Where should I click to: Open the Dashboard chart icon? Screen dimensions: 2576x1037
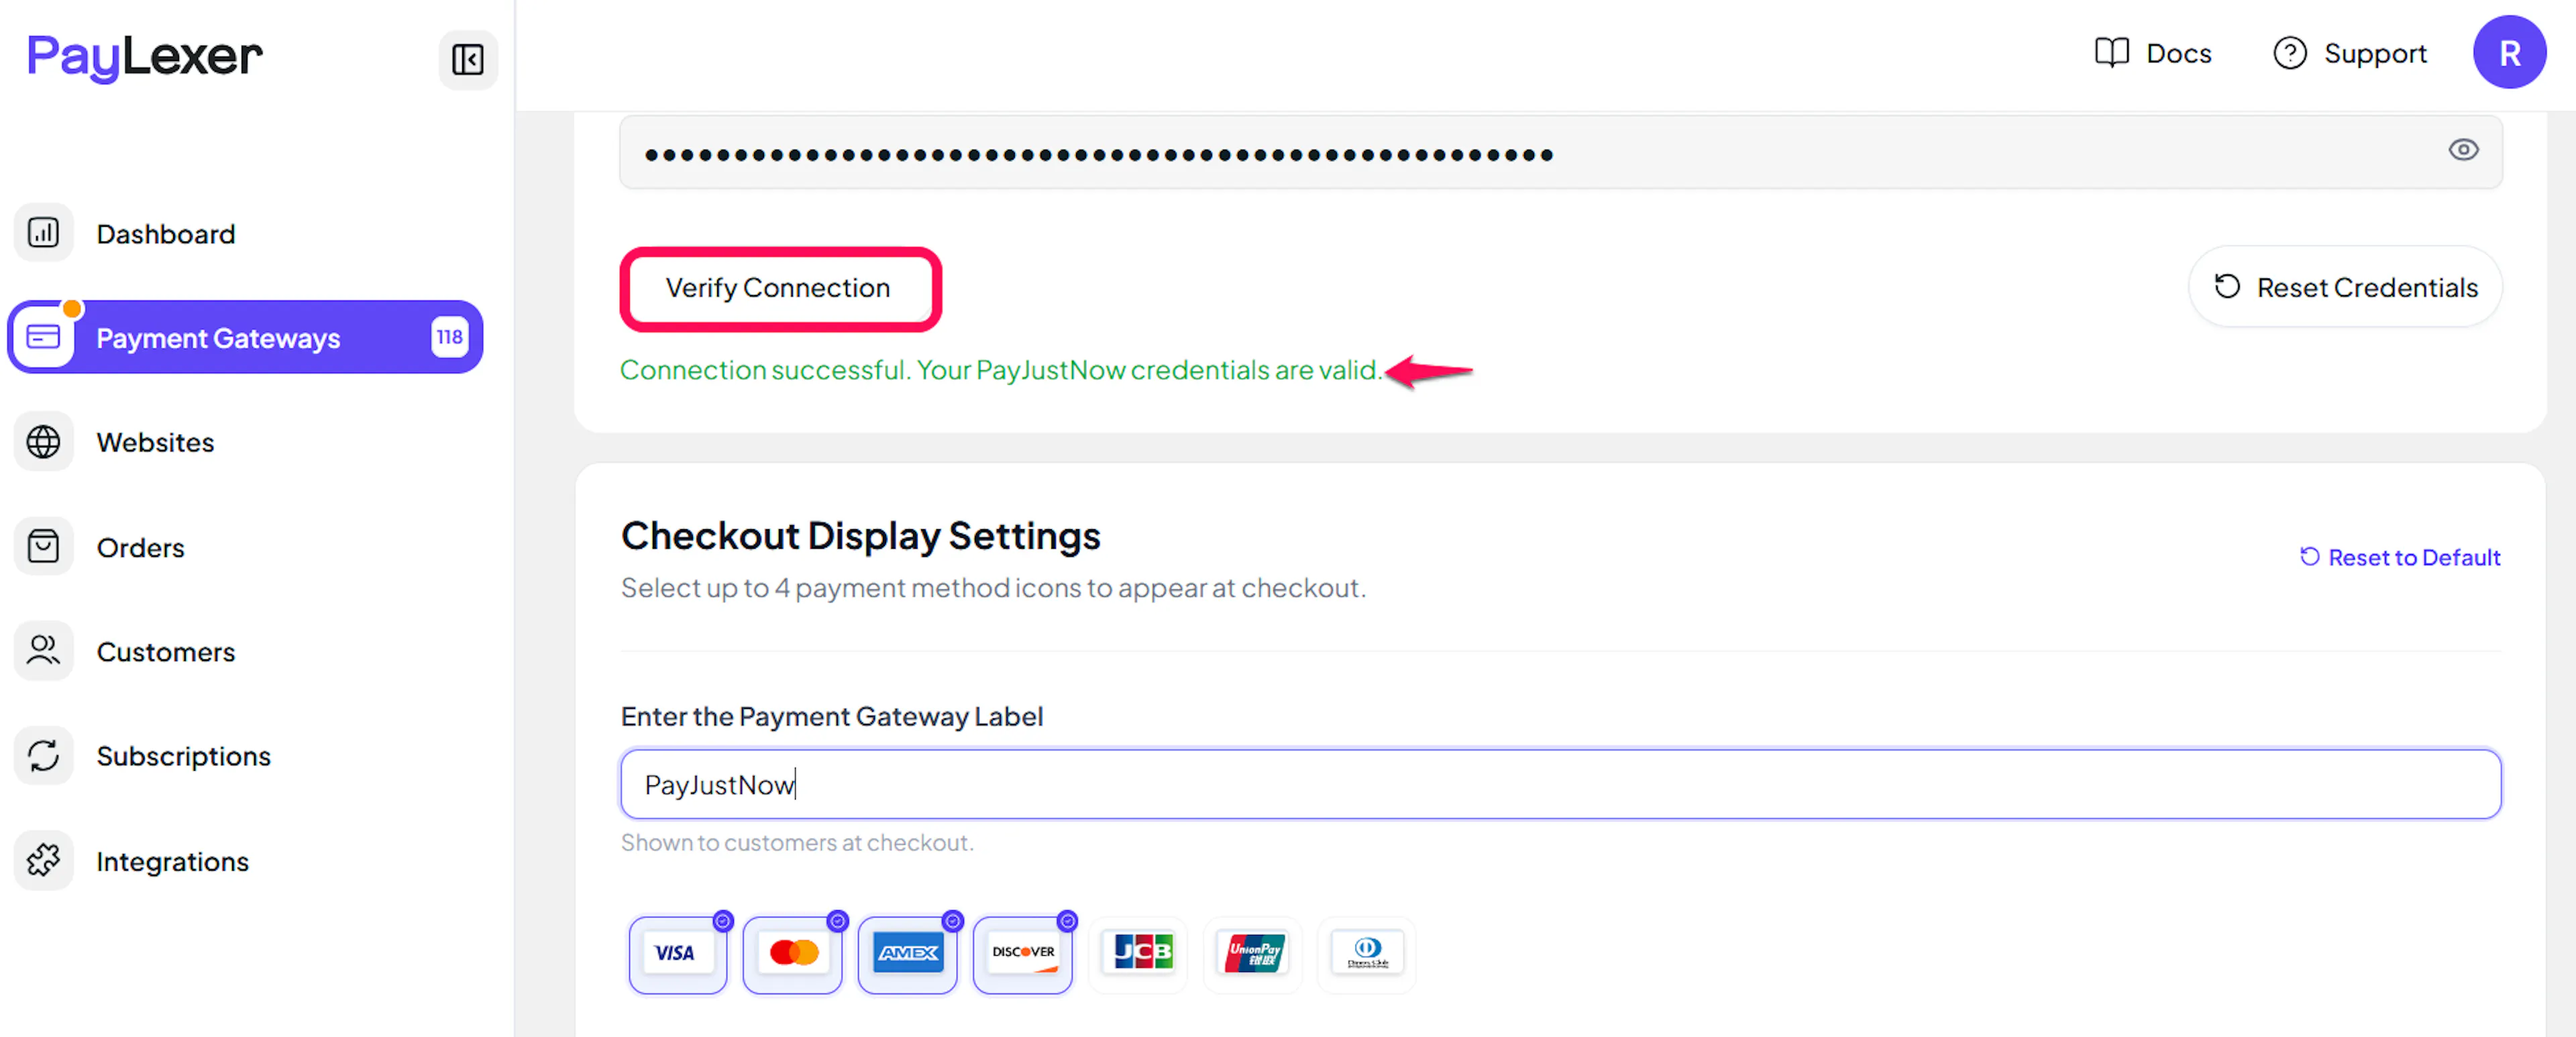click(43, 232)
